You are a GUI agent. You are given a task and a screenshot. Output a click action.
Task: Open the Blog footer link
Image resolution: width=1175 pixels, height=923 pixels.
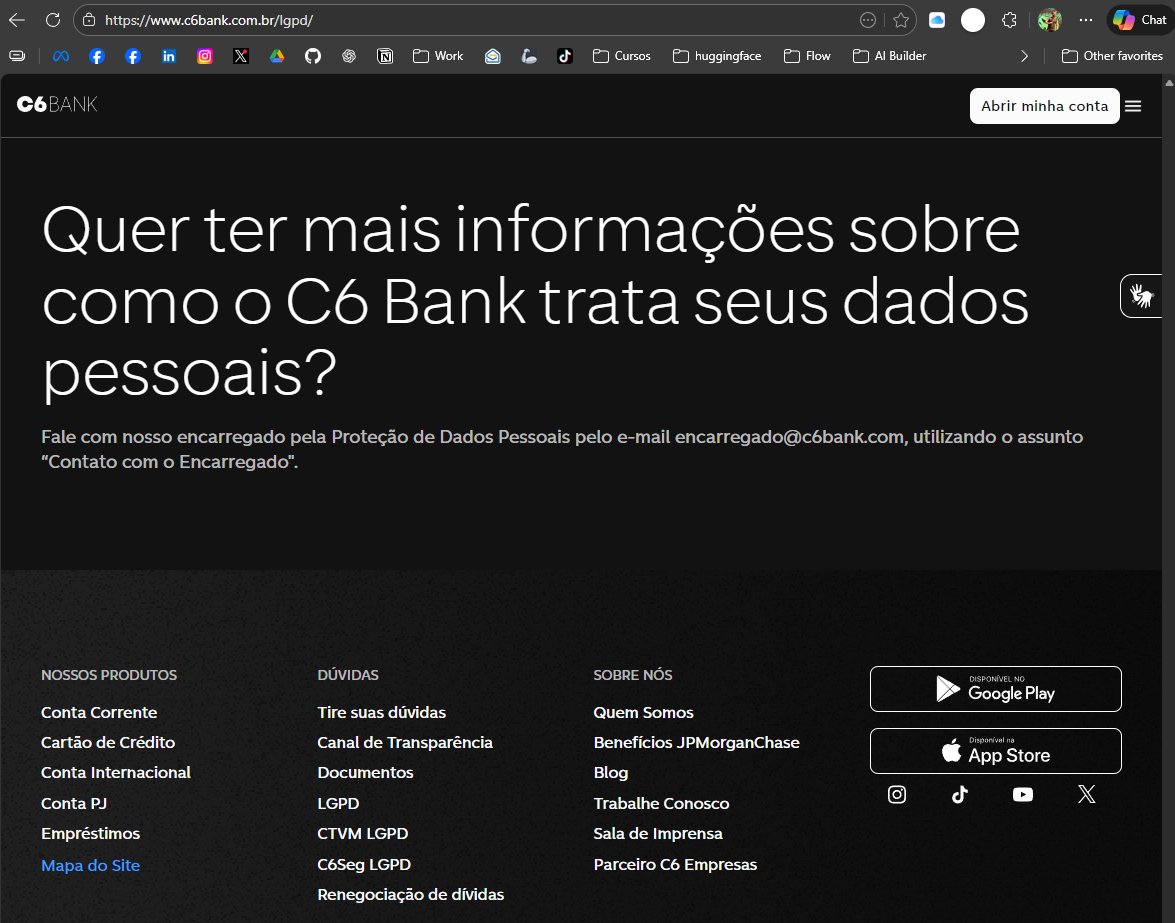(611, 772)
